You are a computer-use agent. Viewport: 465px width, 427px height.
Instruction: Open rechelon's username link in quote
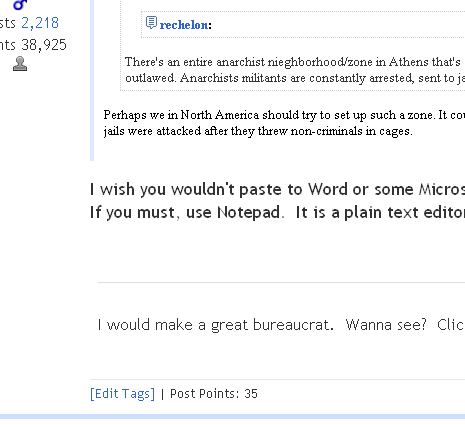point(184,25)
